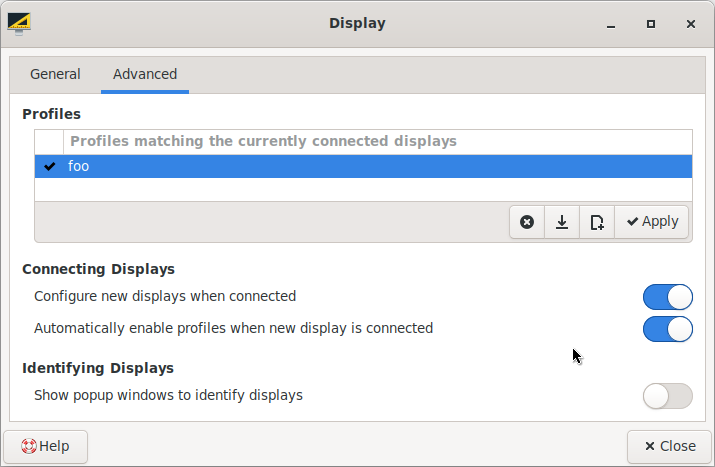Screen dimensions: 715x467
Task: Create a new profile with the page-plus icon
Action: [x=597, y=222]
